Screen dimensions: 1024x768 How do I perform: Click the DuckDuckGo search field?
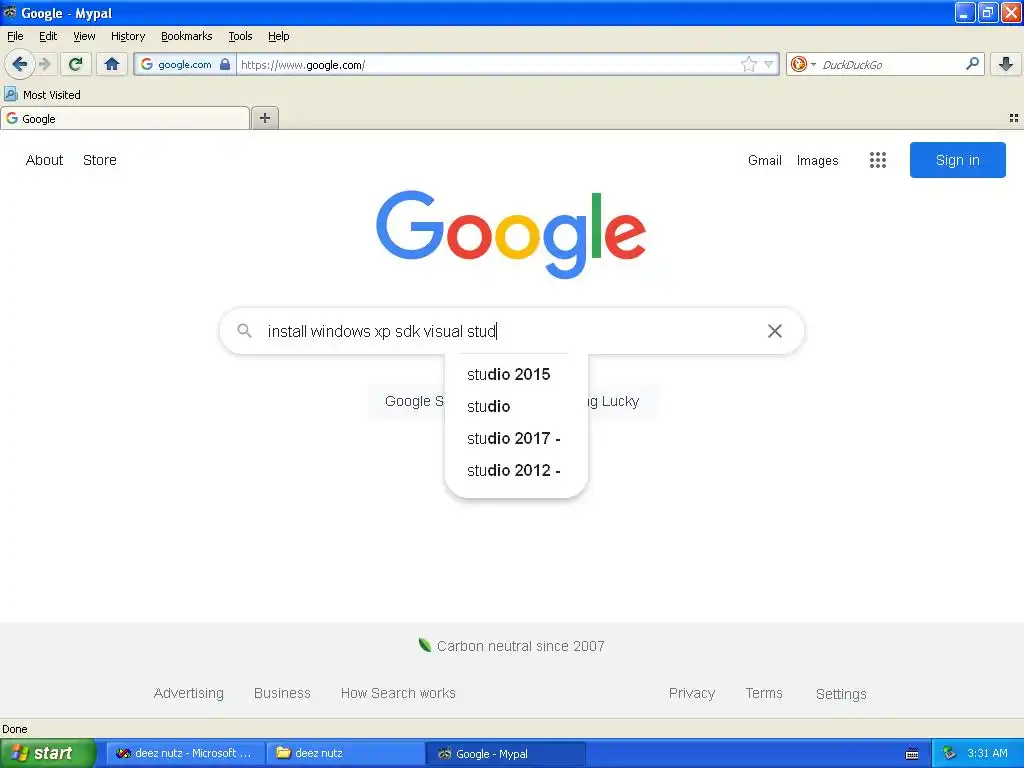pyautogui.click(x=889, y=65)
